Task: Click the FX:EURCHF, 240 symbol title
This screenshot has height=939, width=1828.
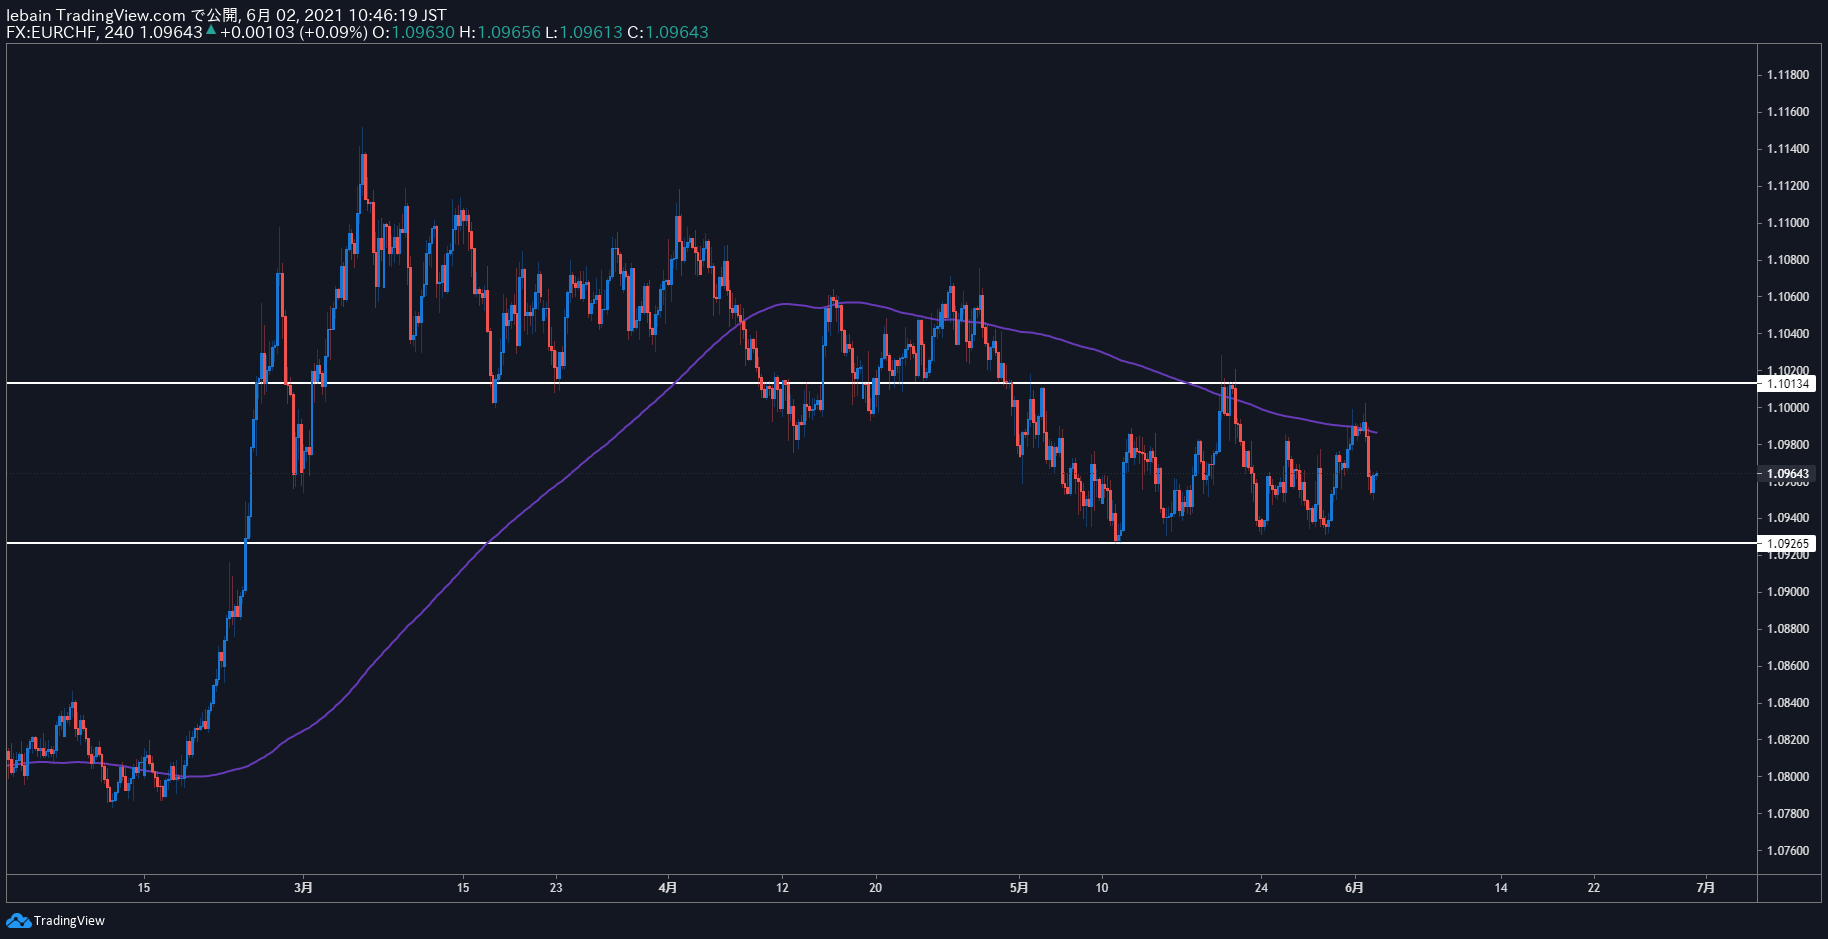Action: click(70, 32)
